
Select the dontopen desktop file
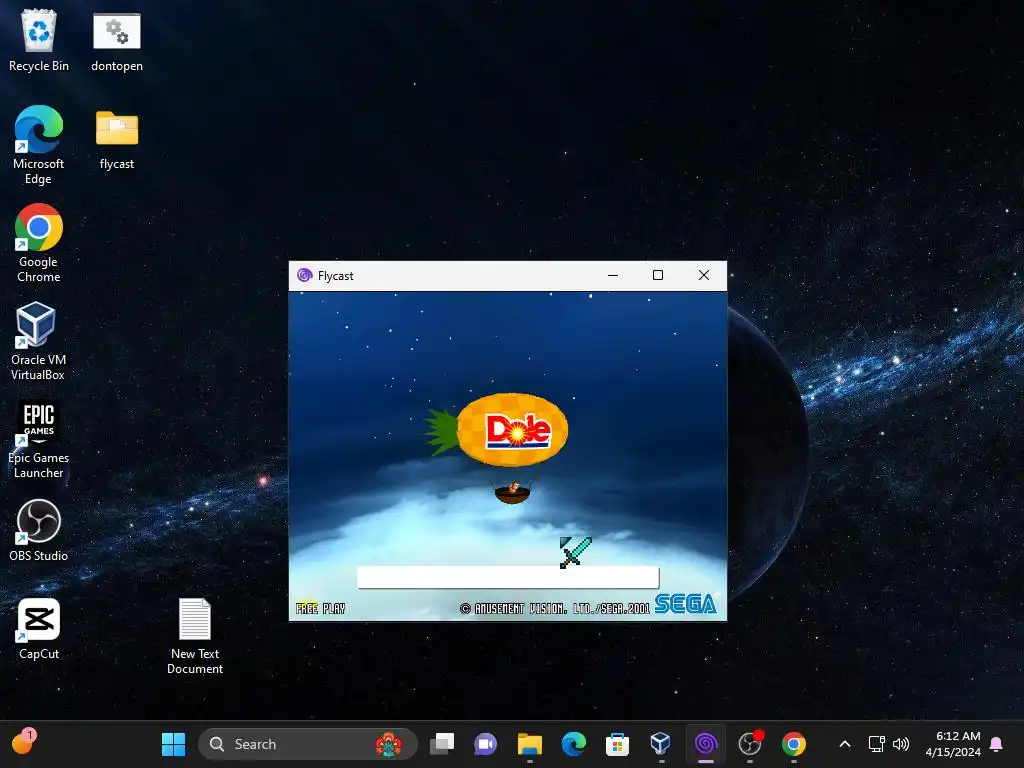[x=117, y=40]
